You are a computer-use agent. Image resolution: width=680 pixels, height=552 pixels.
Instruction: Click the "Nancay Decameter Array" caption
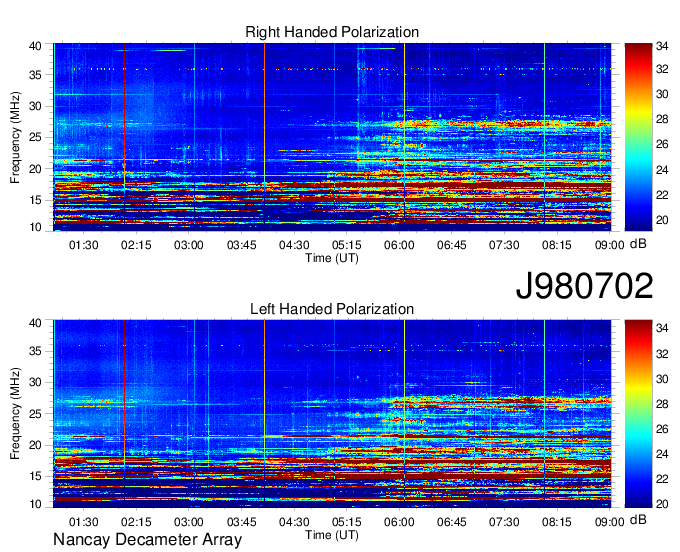[147, 540]
